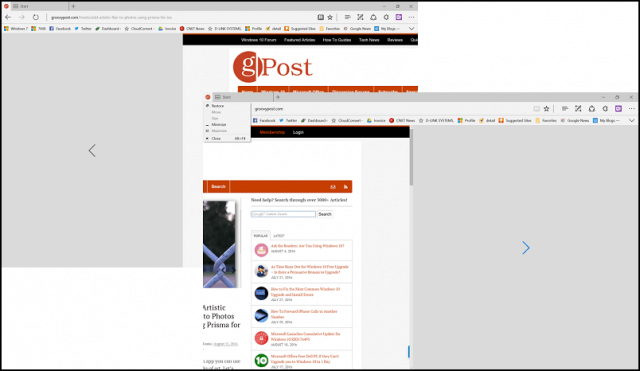640x371 pixels.
Task: Open the More (…) menu in the front Edge window
Action: tap(631, 109)
